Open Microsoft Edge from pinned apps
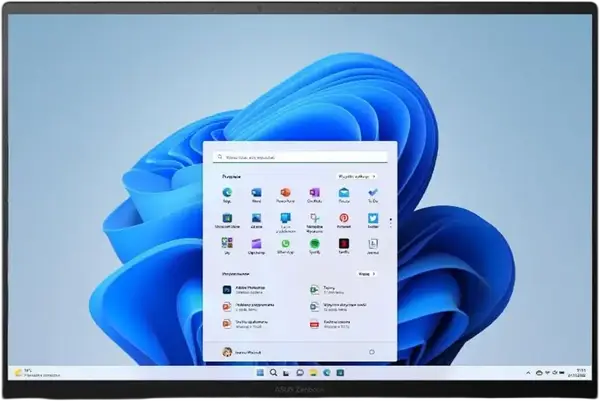Image resolution: width=600 pixels, height=401 pixels. (228, 193)
